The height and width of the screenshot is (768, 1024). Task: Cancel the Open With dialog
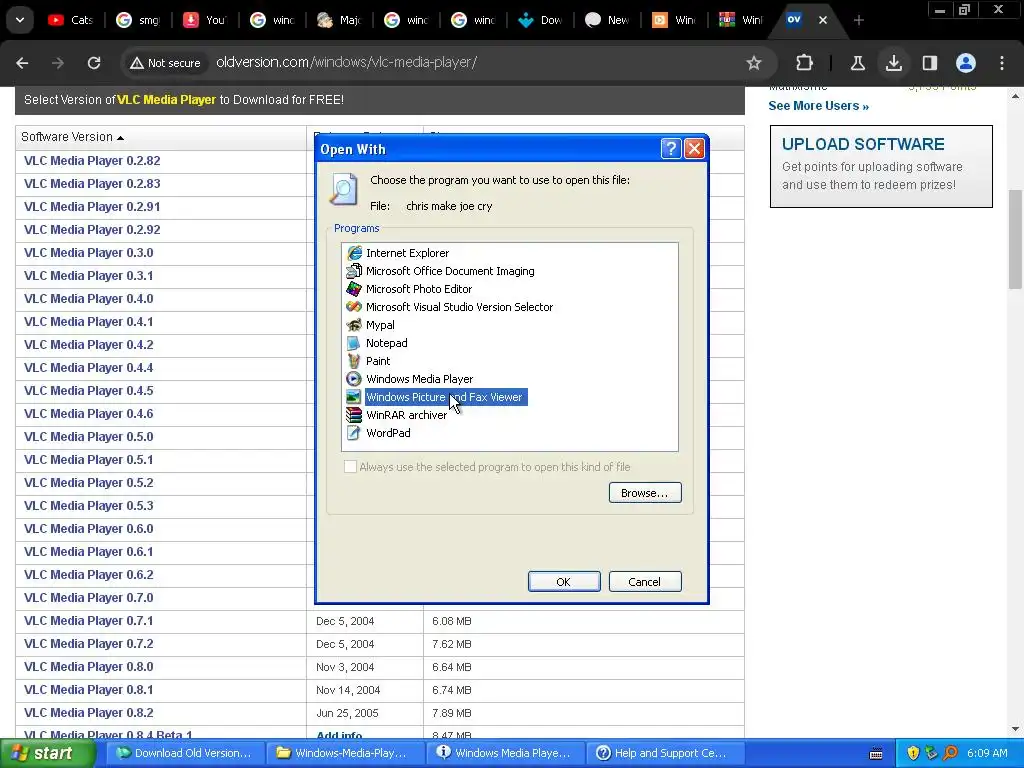pos(645,582)
